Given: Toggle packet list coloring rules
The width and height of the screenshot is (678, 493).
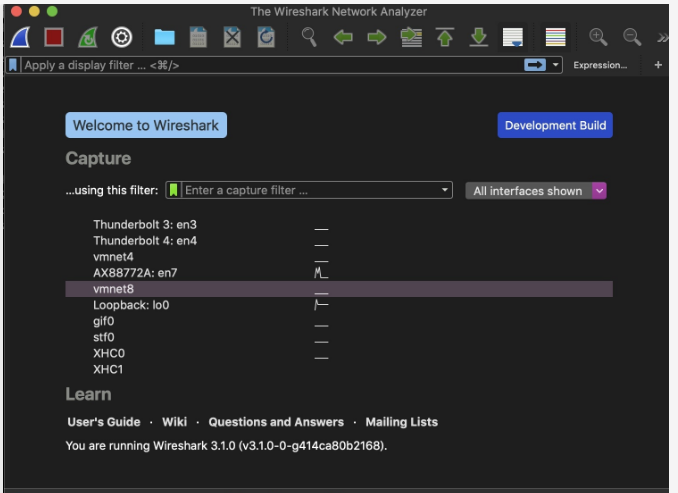Looking at the screenshot, I should (x=556, y=37).
